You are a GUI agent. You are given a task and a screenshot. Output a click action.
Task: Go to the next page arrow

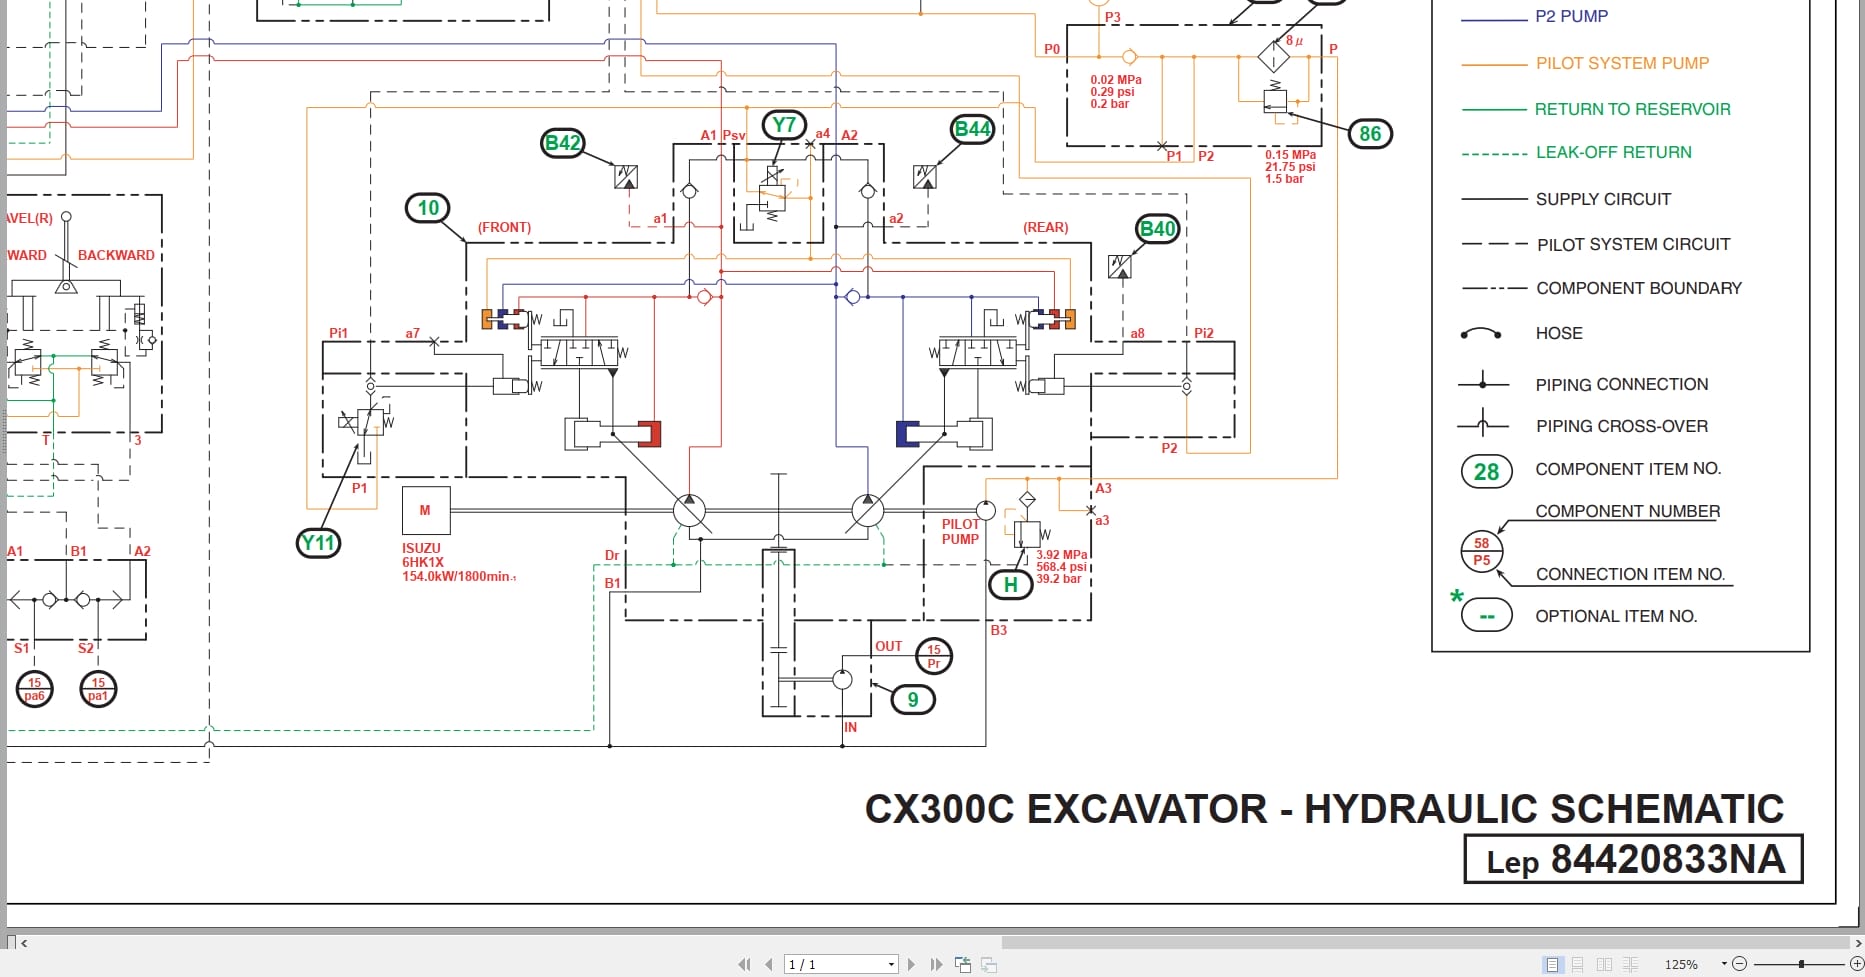tap(912, 963)
